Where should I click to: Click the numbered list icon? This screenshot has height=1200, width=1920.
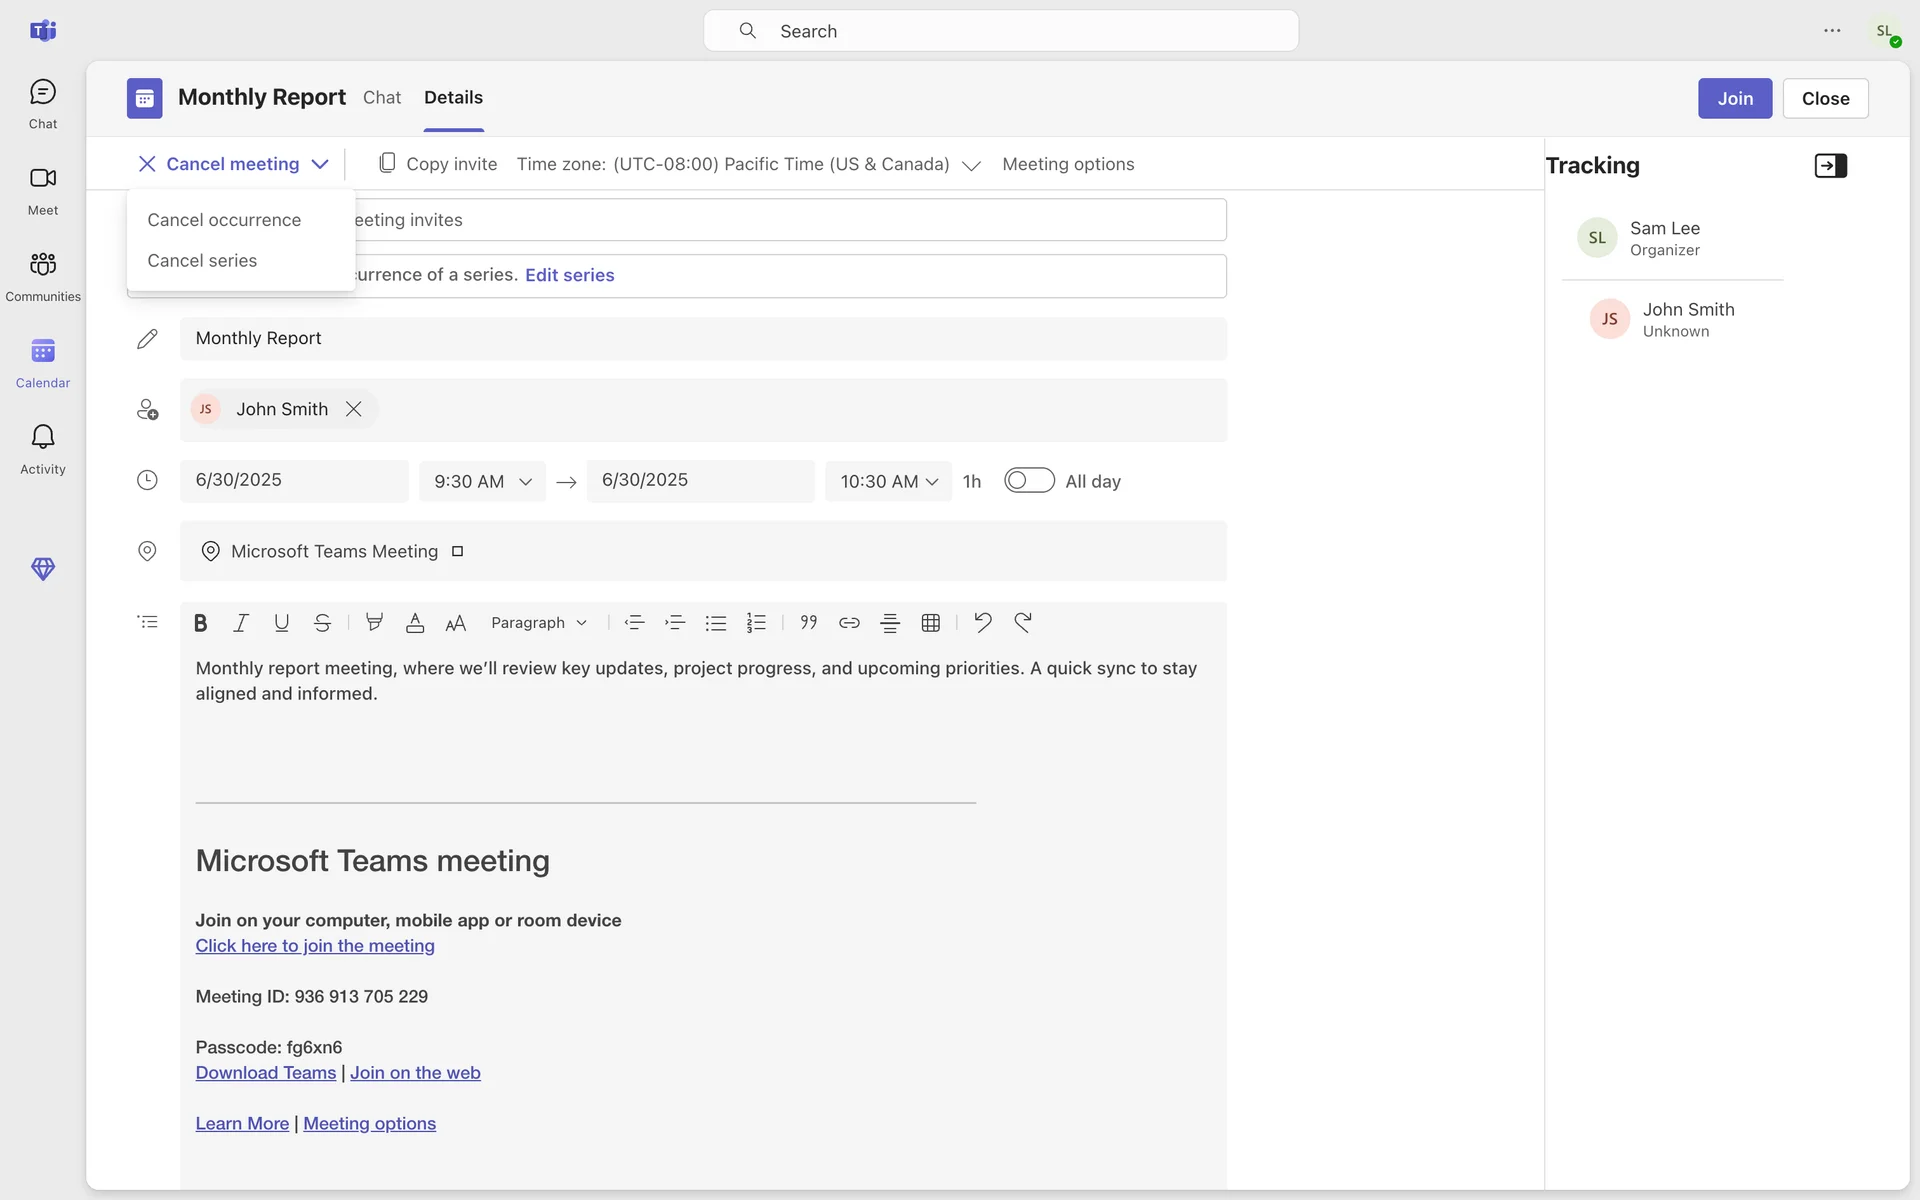tap(756, 623)
